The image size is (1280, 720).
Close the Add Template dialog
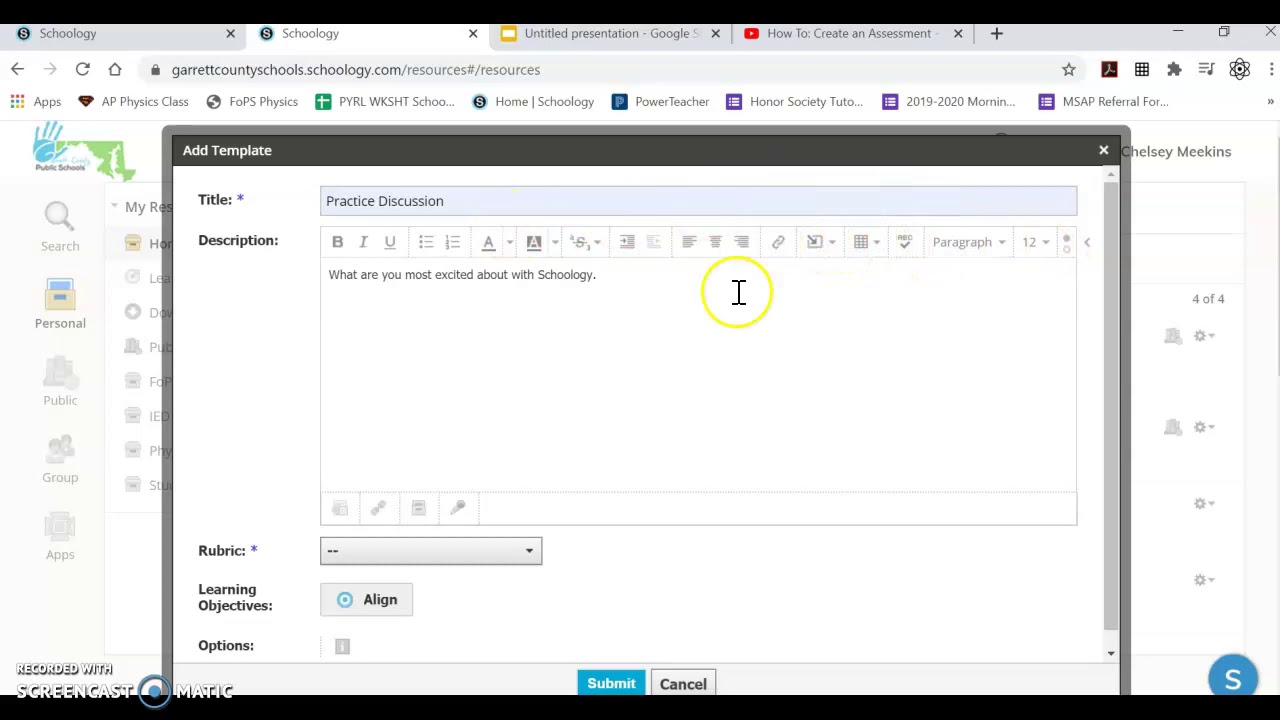click(1104, 150)
